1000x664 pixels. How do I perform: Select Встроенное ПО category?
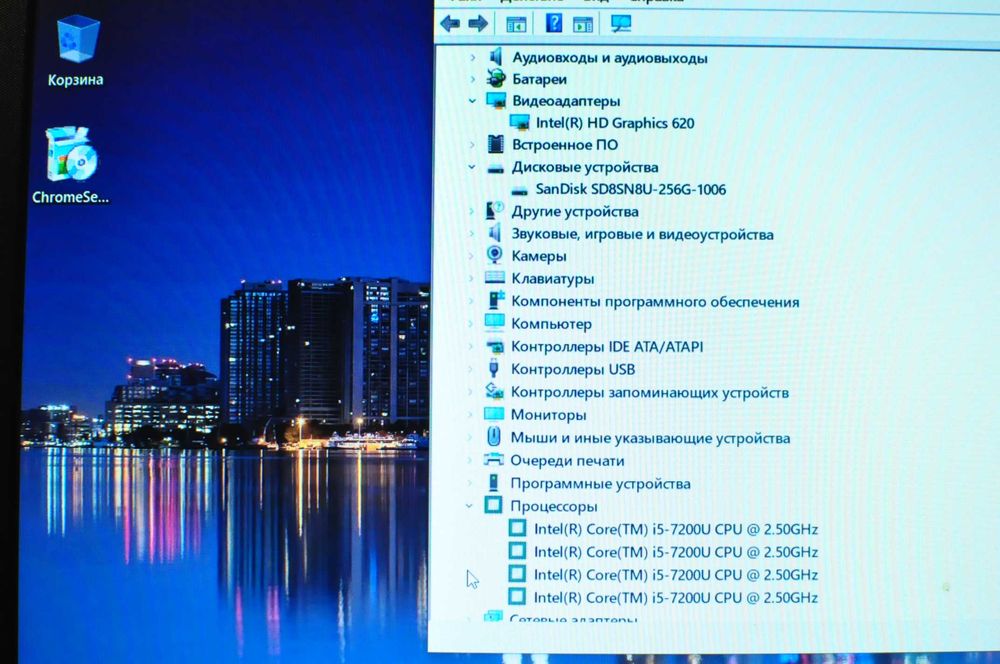click(565, 145)
